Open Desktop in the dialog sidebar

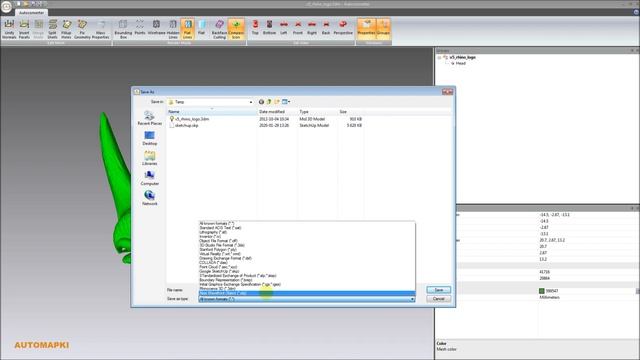click(x=149, y=138)
